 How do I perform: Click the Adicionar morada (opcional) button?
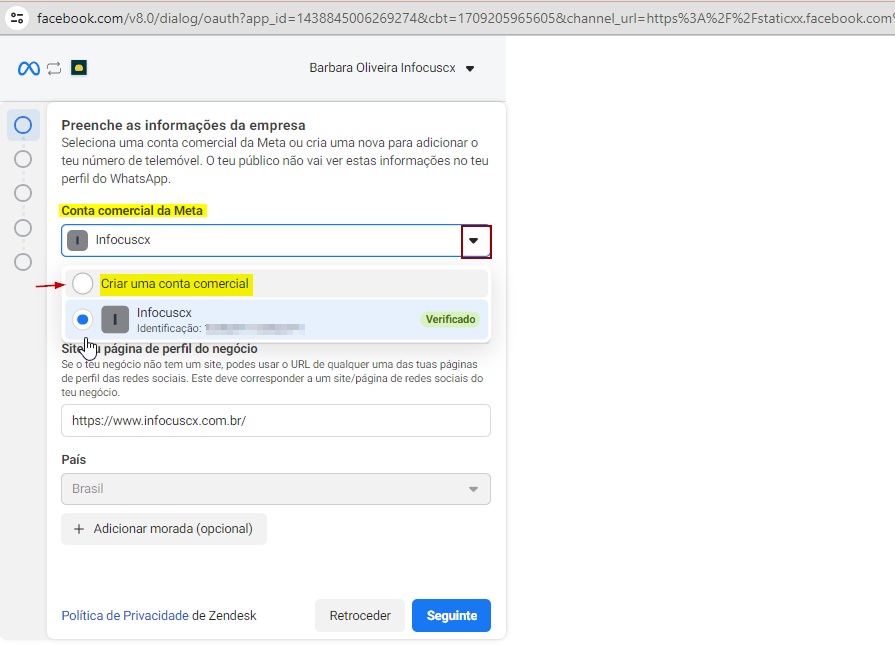pos(164,529)
